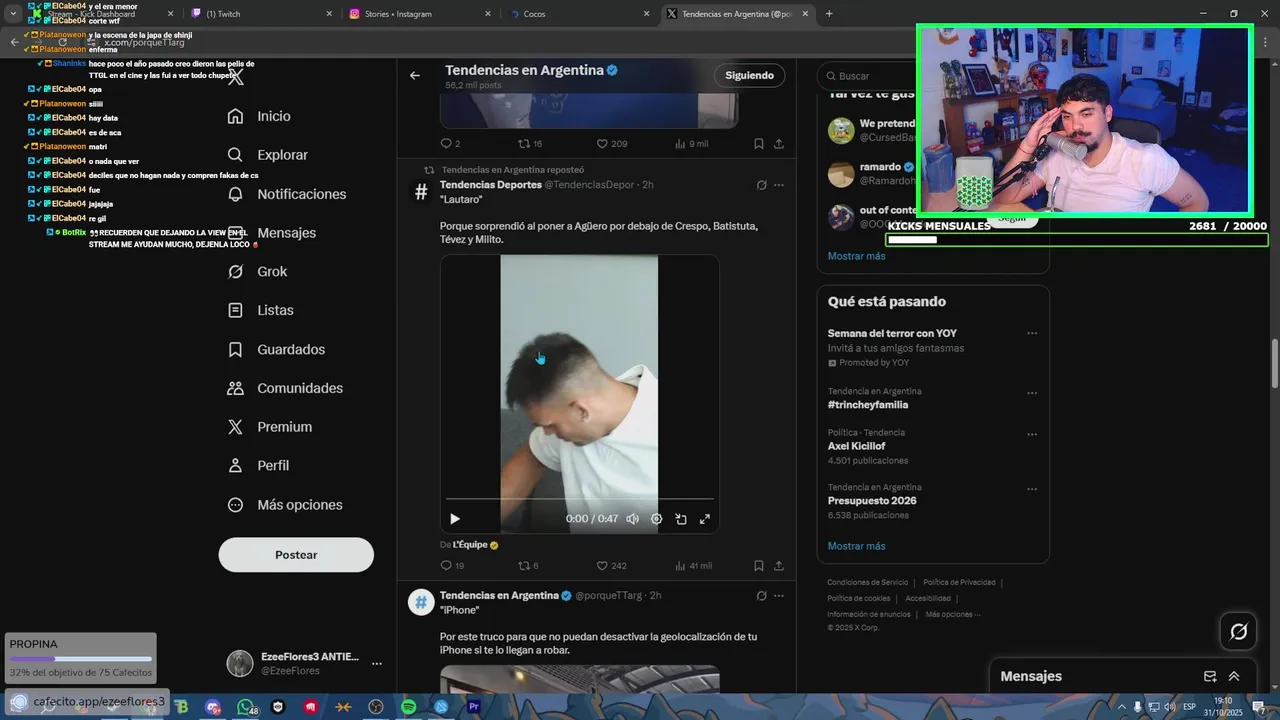The height and width of the screenshot is (720, 1280).
Task: Open Comunidades in the sidebar
Action: pyautogui.click(x=285, y=388)
